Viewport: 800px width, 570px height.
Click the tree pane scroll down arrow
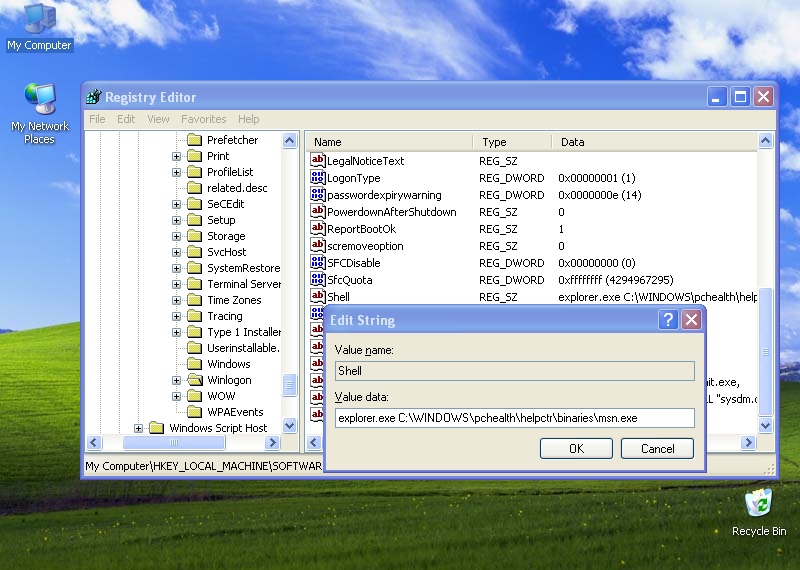289,425
